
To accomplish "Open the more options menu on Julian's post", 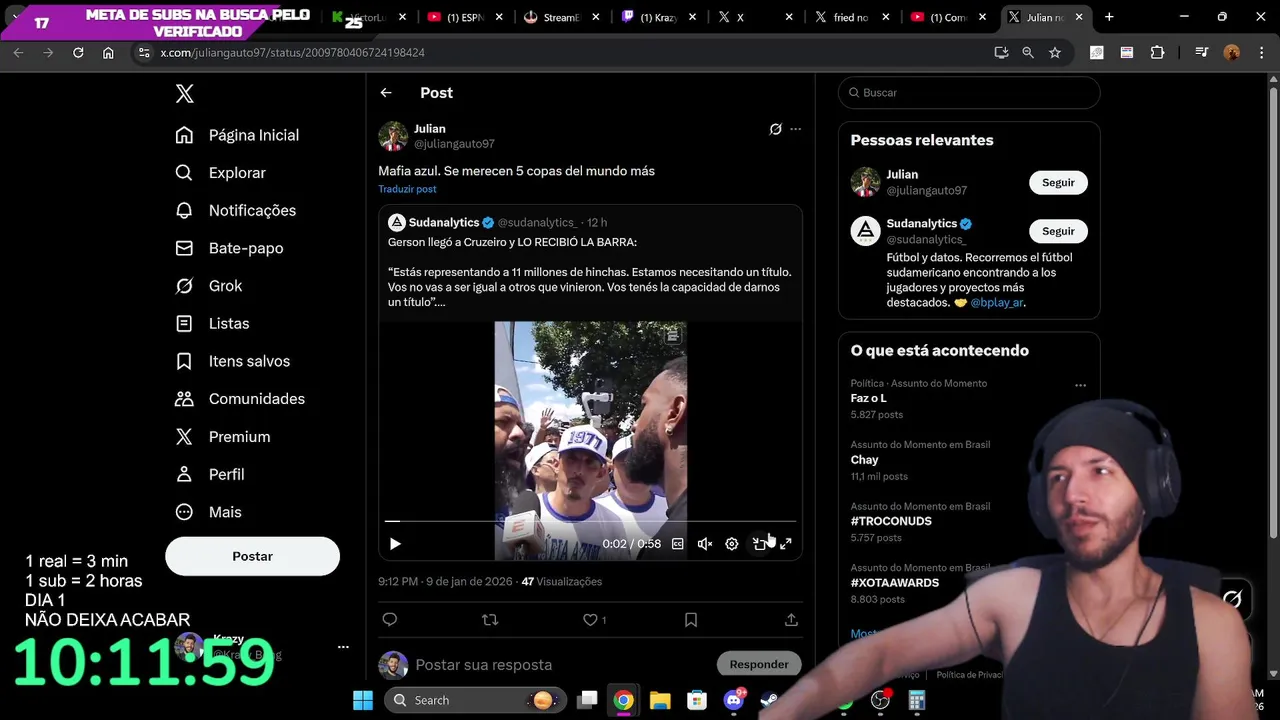I will point(796,129).
